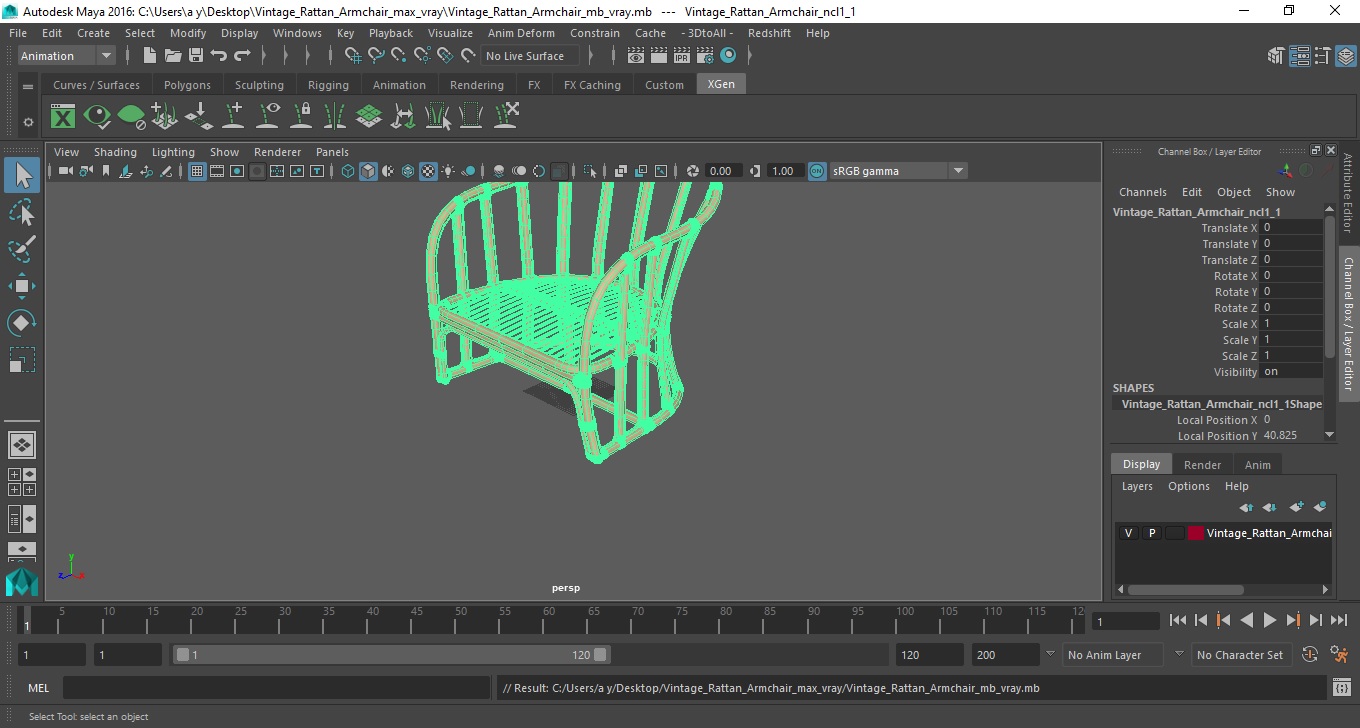This screenshot has height=728, width=1360.
Task: Open the viewport Shading menu
Action: 115,152
